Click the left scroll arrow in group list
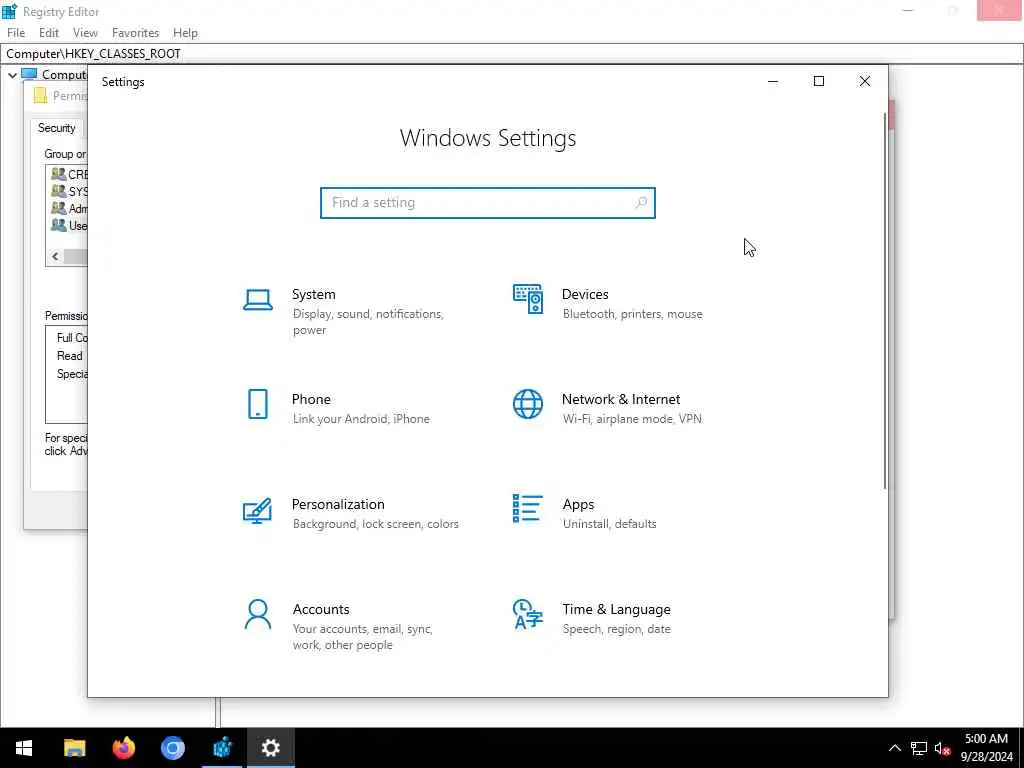This screenshot has width=1024, height=768. [x=56, y=257]
